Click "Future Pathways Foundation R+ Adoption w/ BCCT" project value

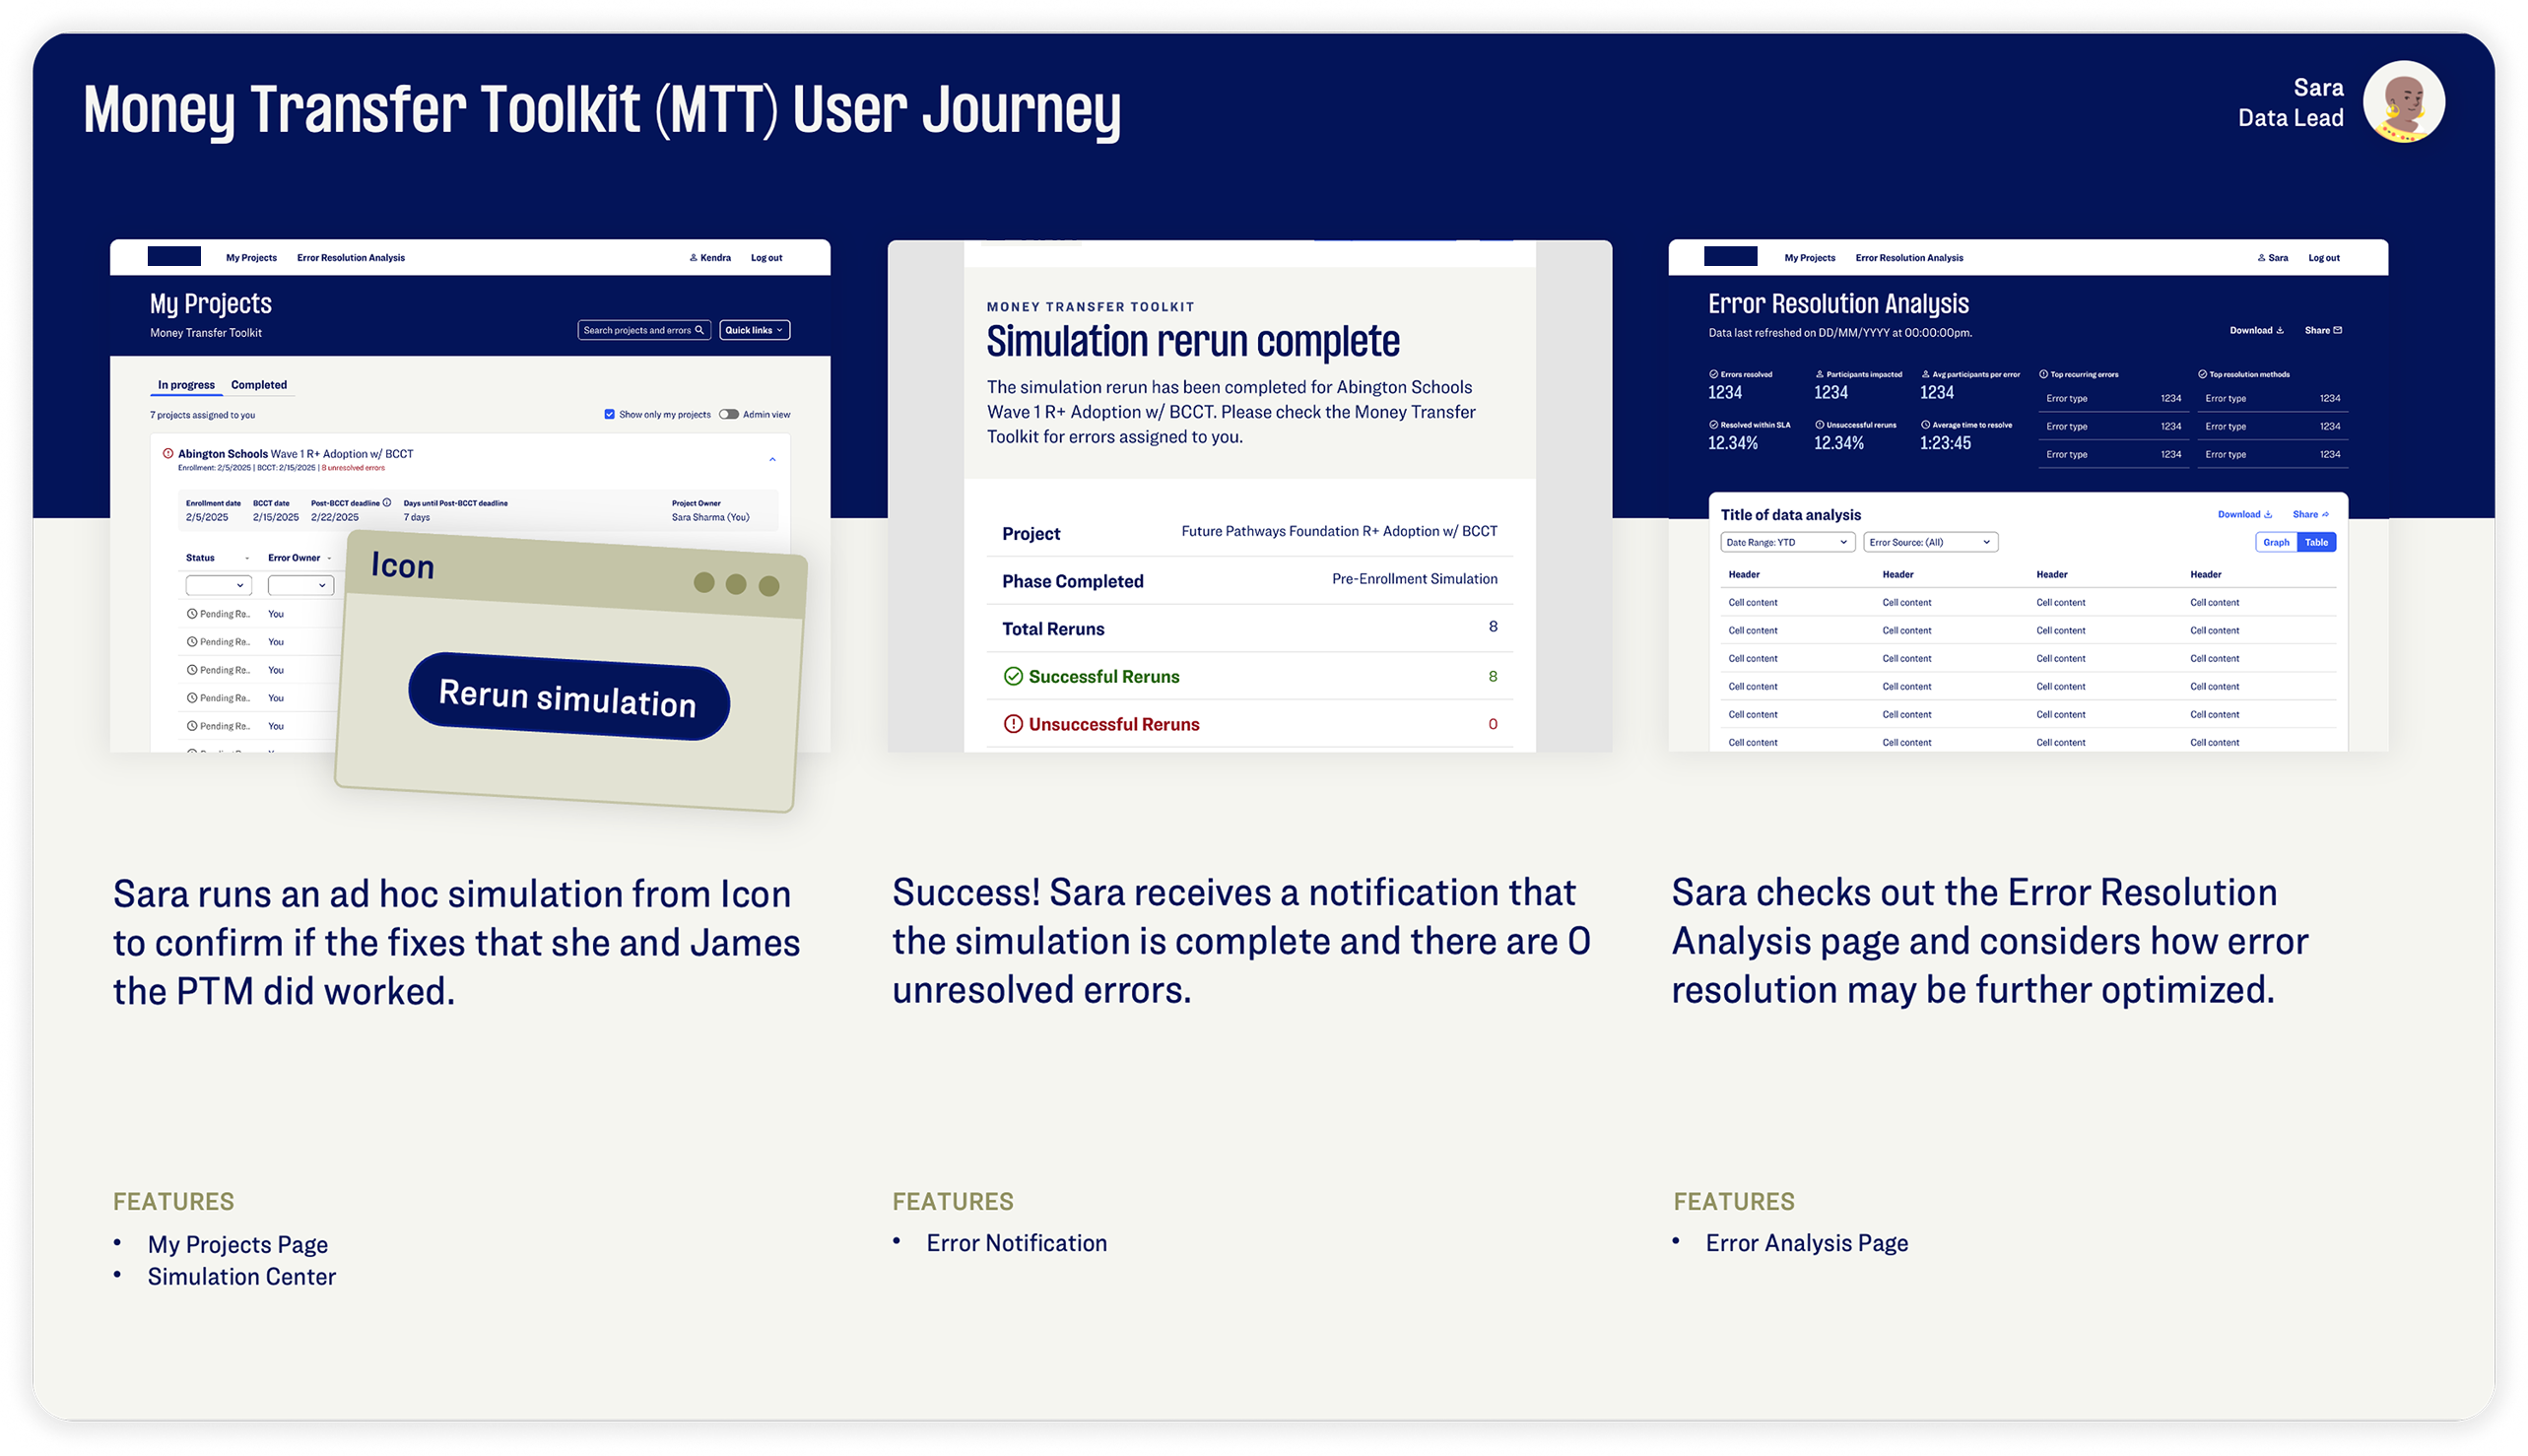(1339, 531)
